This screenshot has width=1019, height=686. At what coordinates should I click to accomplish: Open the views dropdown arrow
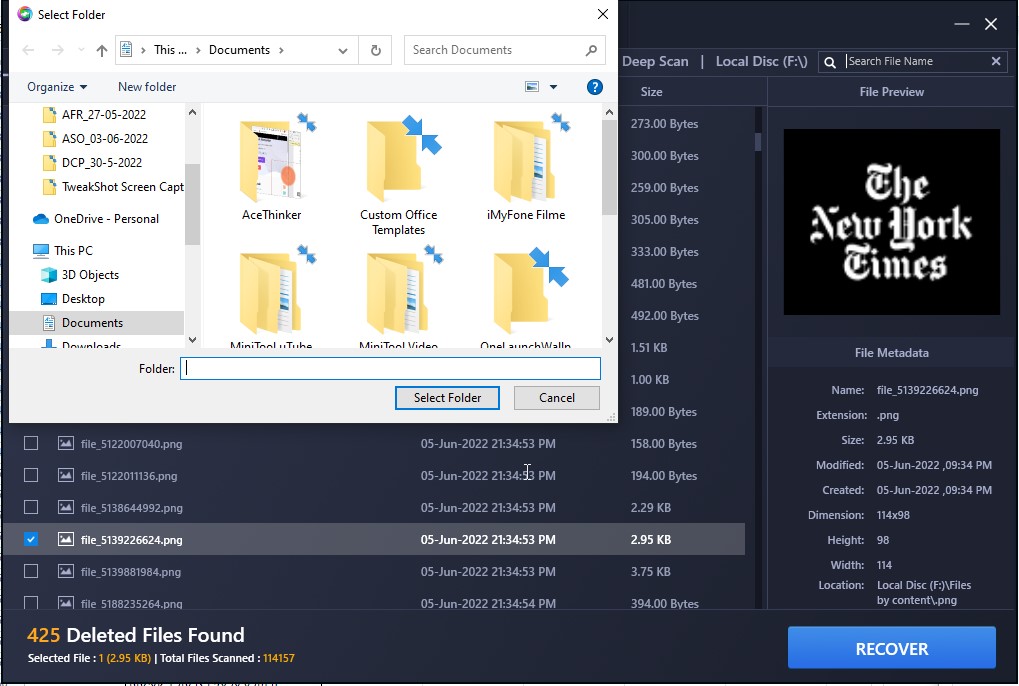tap(551, 87)
